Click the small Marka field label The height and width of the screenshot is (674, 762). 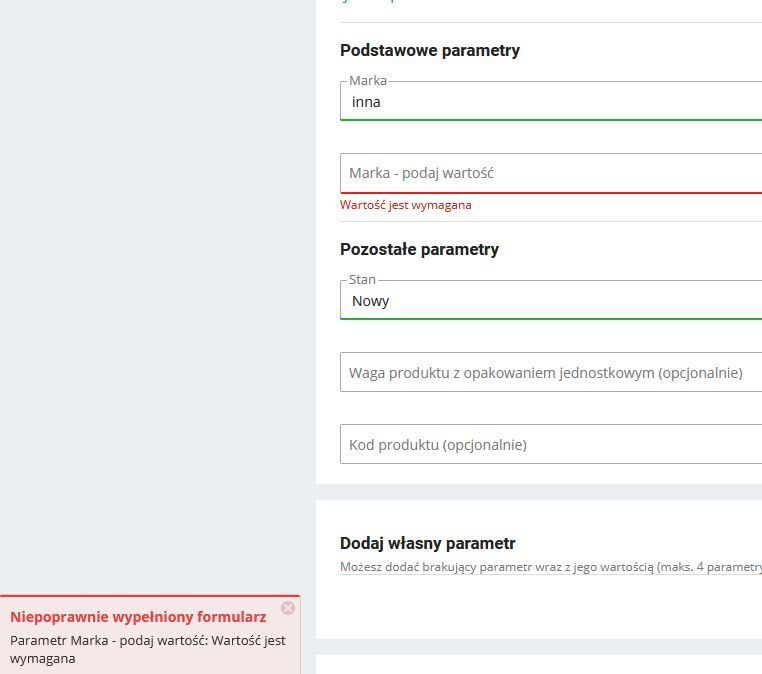point(367,81)
